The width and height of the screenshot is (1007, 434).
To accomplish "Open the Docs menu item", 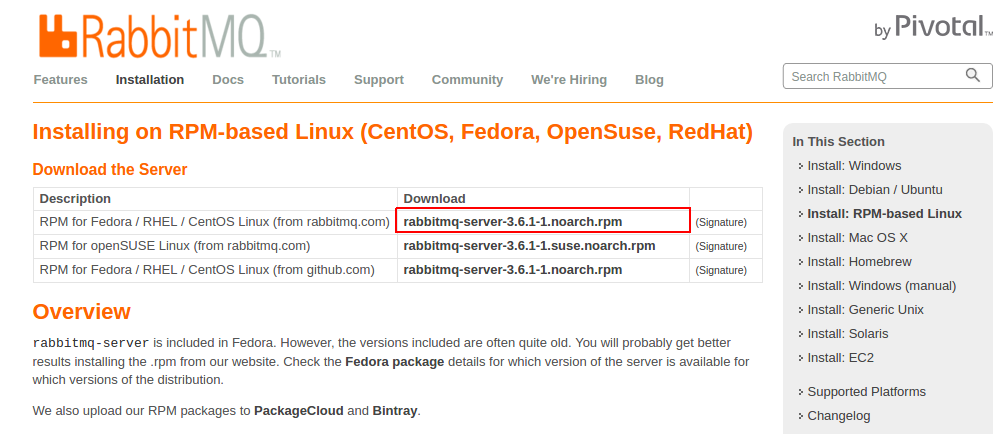I will coord(228,80).
